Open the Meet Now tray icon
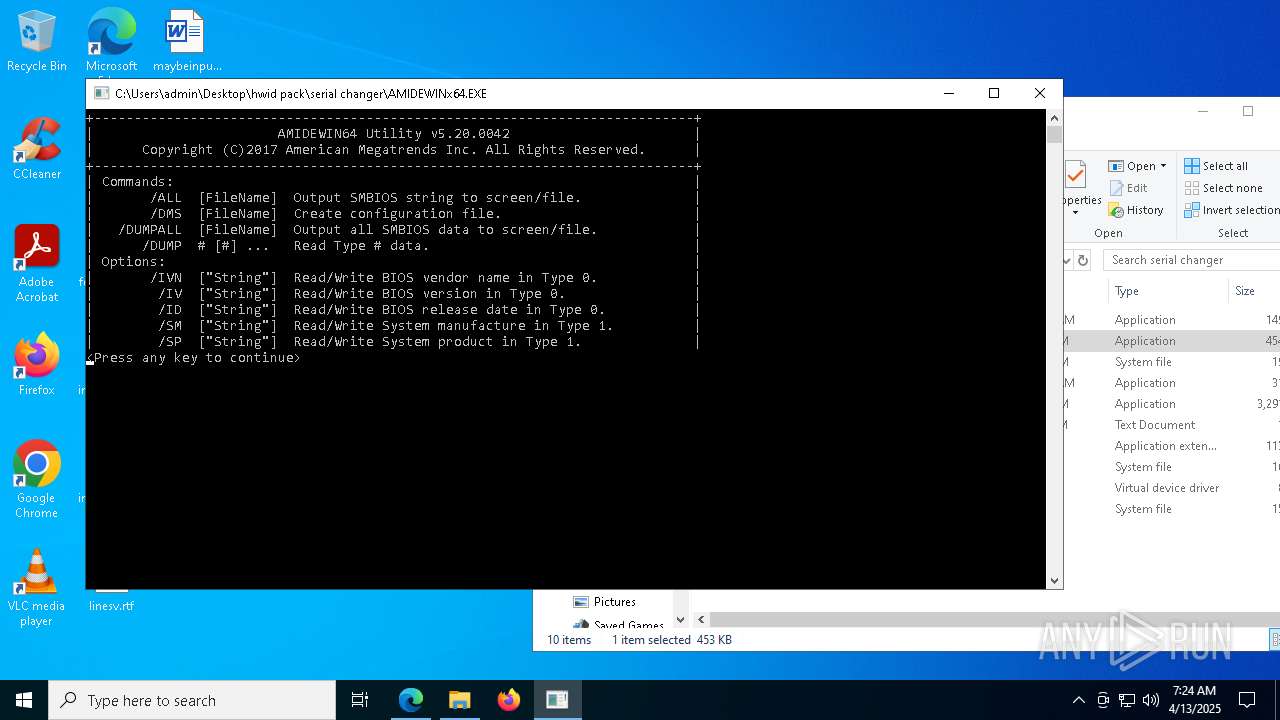The image size is (1280, 720). coord(1103,700)
